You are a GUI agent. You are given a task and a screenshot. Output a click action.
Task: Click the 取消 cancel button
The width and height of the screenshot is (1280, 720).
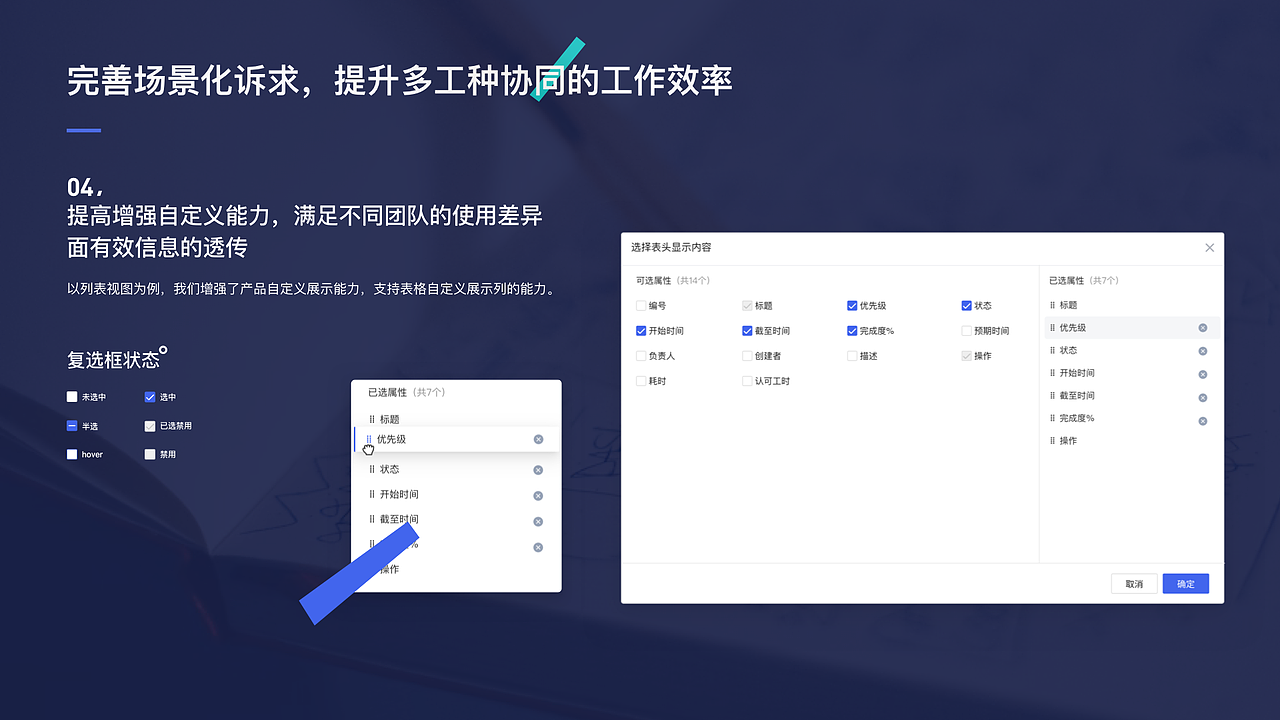(1134, 583)
